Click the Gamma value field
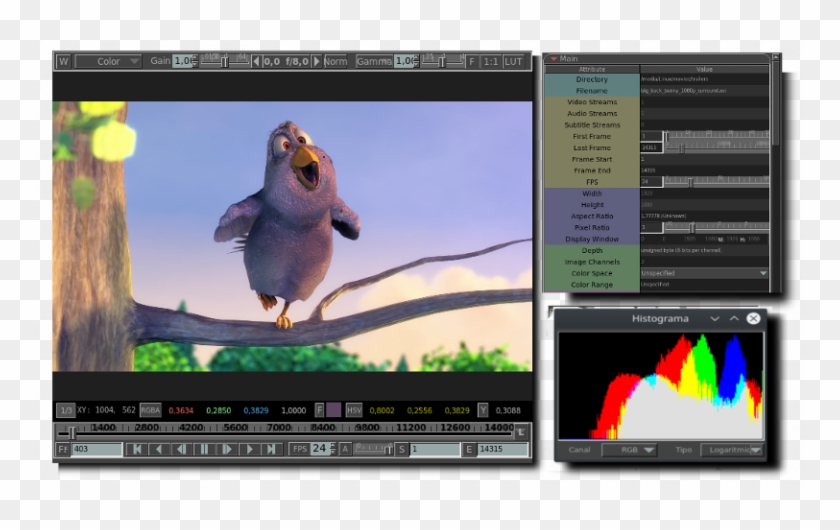Screen dimensions: 840x530 [x=406, y=61]
